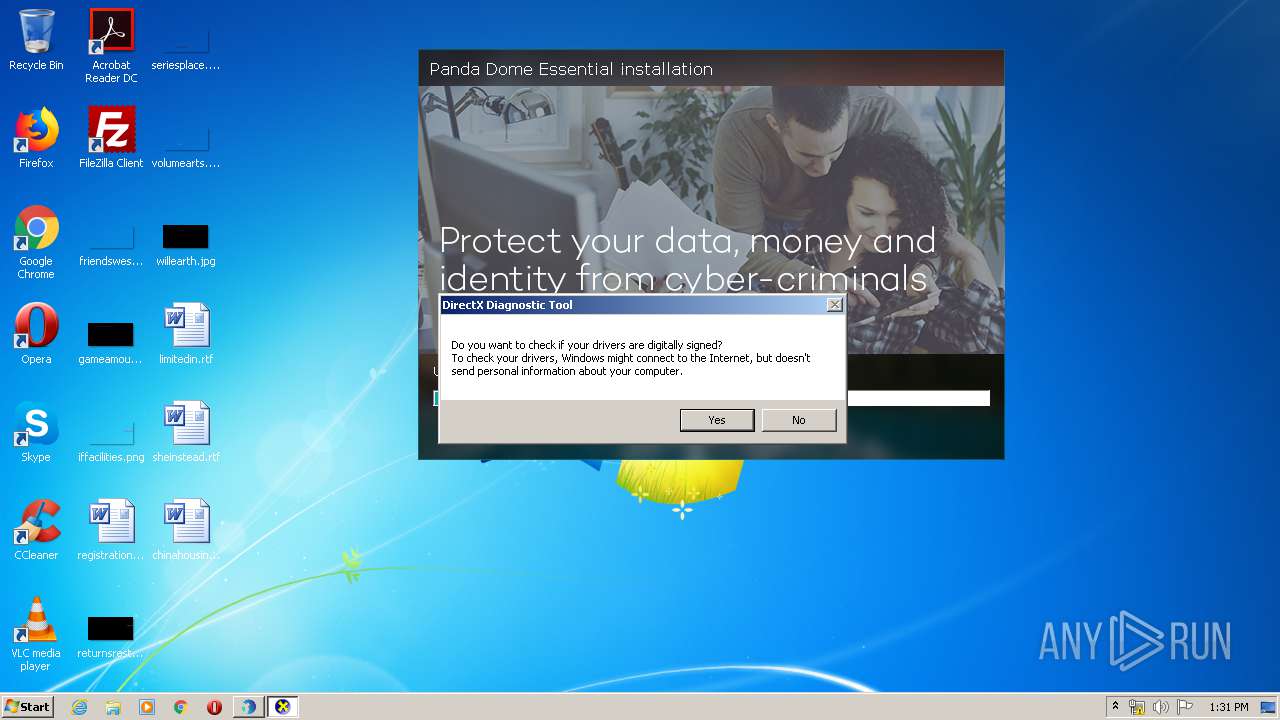
Task: Click No in DirectX Diagnostic Tool dialog
Action: pyautogui.click(x=799, y=420)
